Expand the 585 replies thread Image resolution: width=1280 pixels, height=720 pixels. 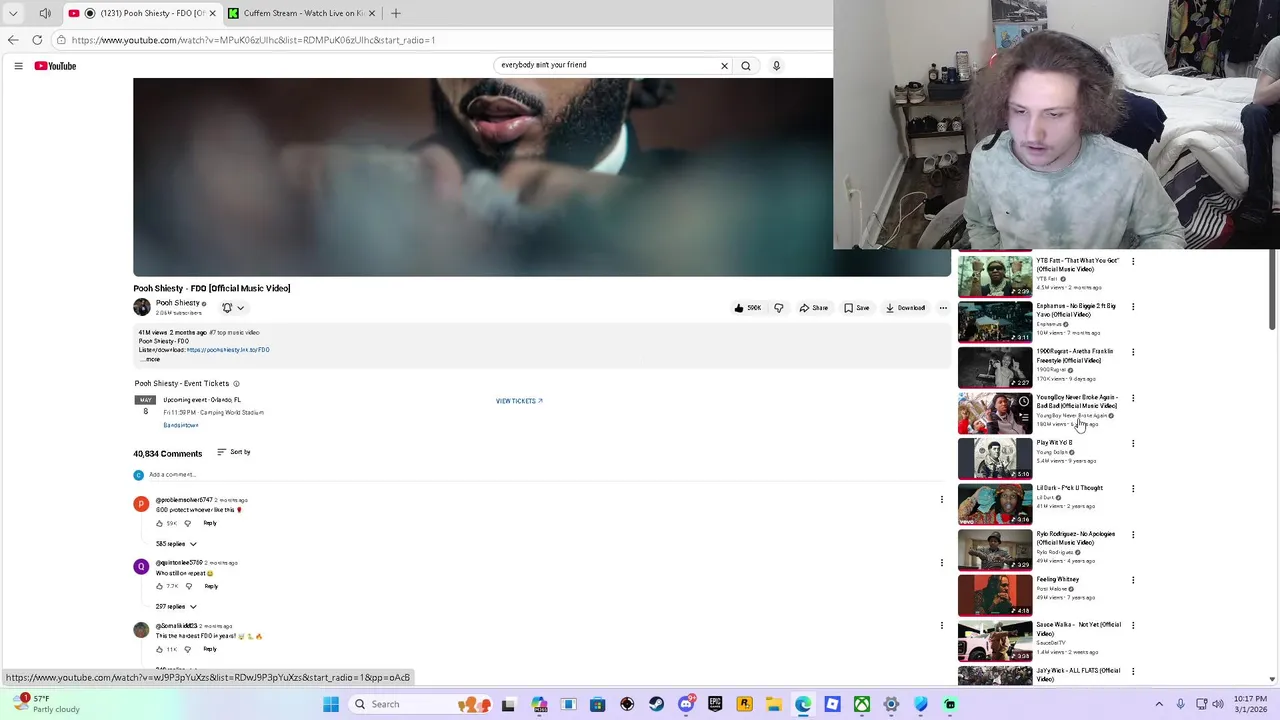(176, 544)
